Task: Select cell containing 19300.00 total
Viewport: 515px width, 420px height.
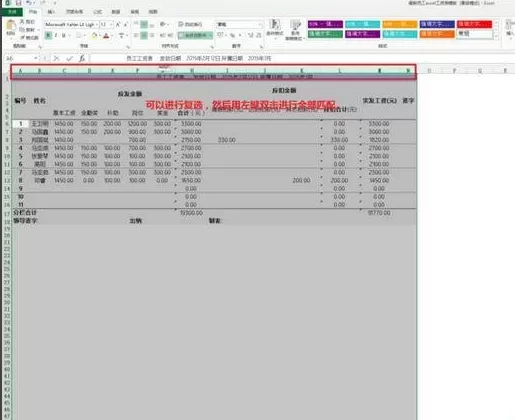Action: [x=191, y=213]
